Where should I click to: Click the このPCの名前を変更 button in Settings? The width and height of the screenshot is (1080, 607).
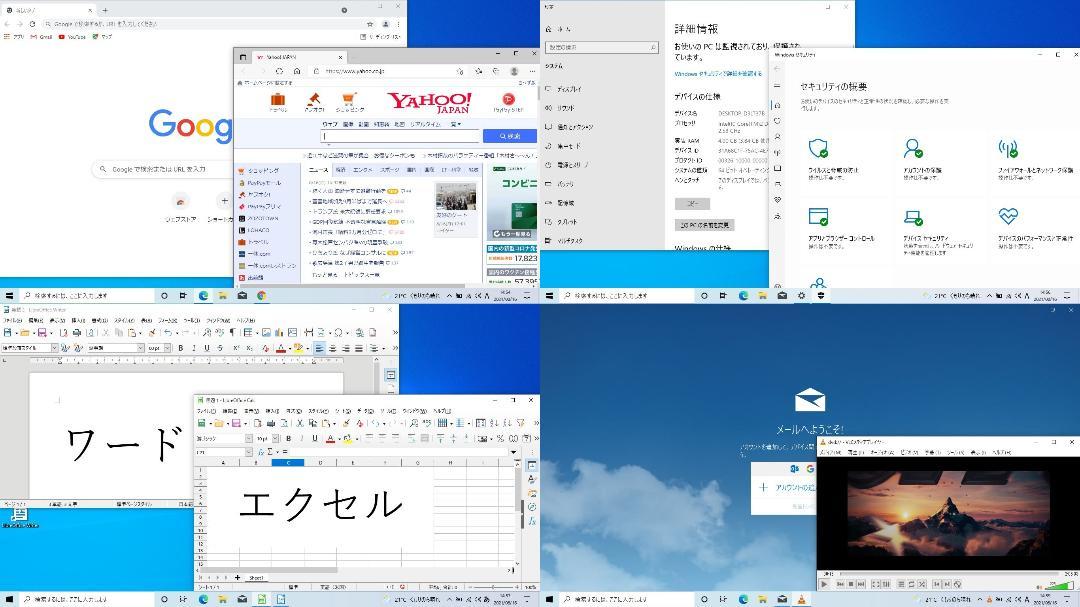click(x=705, y=225)
